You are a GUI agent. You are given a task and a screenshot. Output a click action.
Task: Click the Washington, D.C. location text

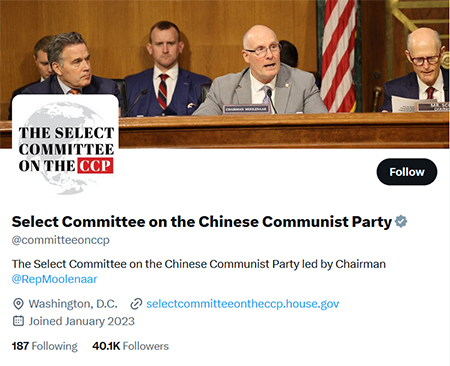[x=73, y=304]
